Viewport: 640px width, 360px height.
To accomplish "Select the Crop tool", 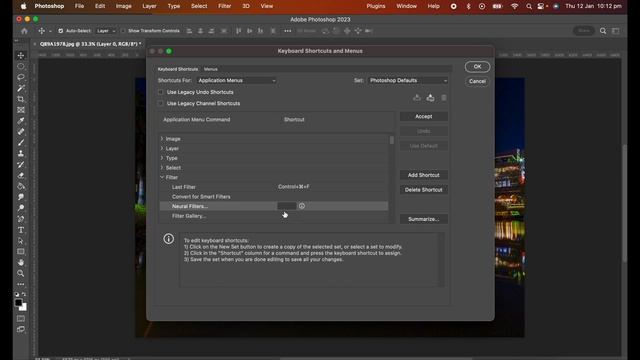I will [x=21, y=99].
